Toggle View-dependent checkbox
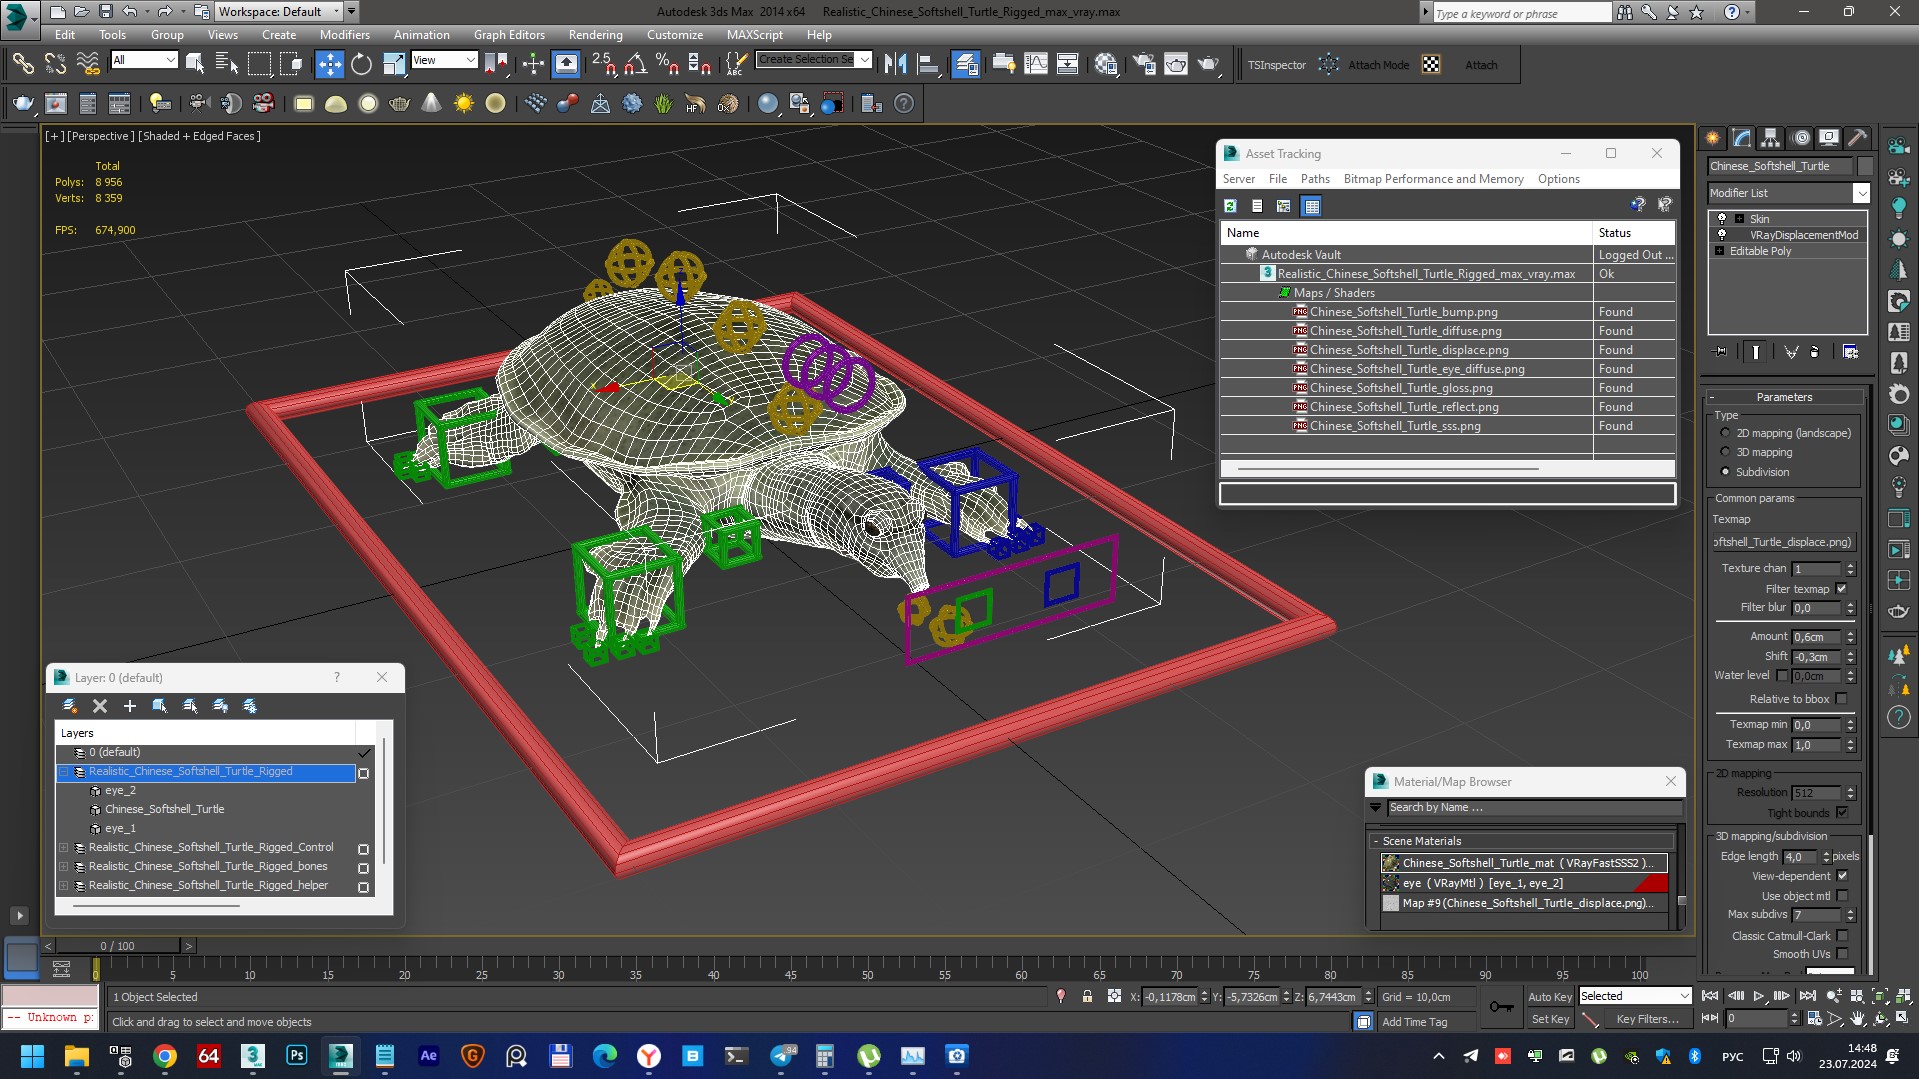 pyautogui.click(x=1842, y=876)
